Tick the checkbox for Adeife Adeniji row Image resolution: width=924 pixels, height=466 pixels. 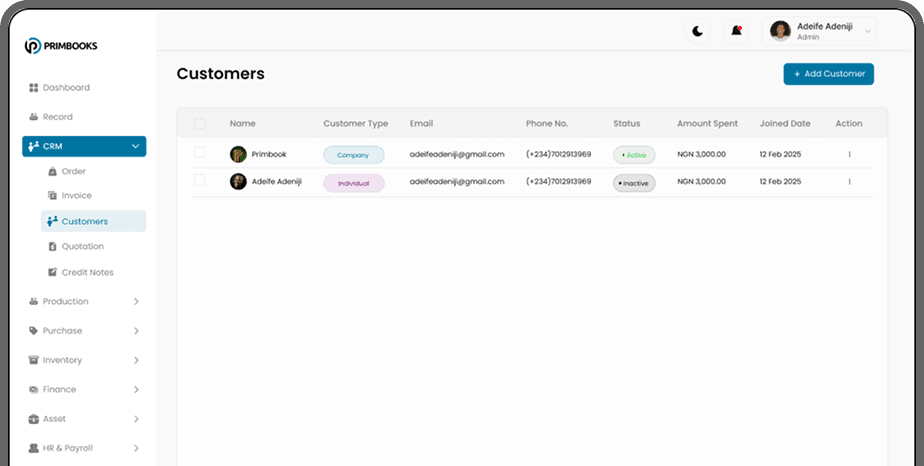[x=200, y=179]
